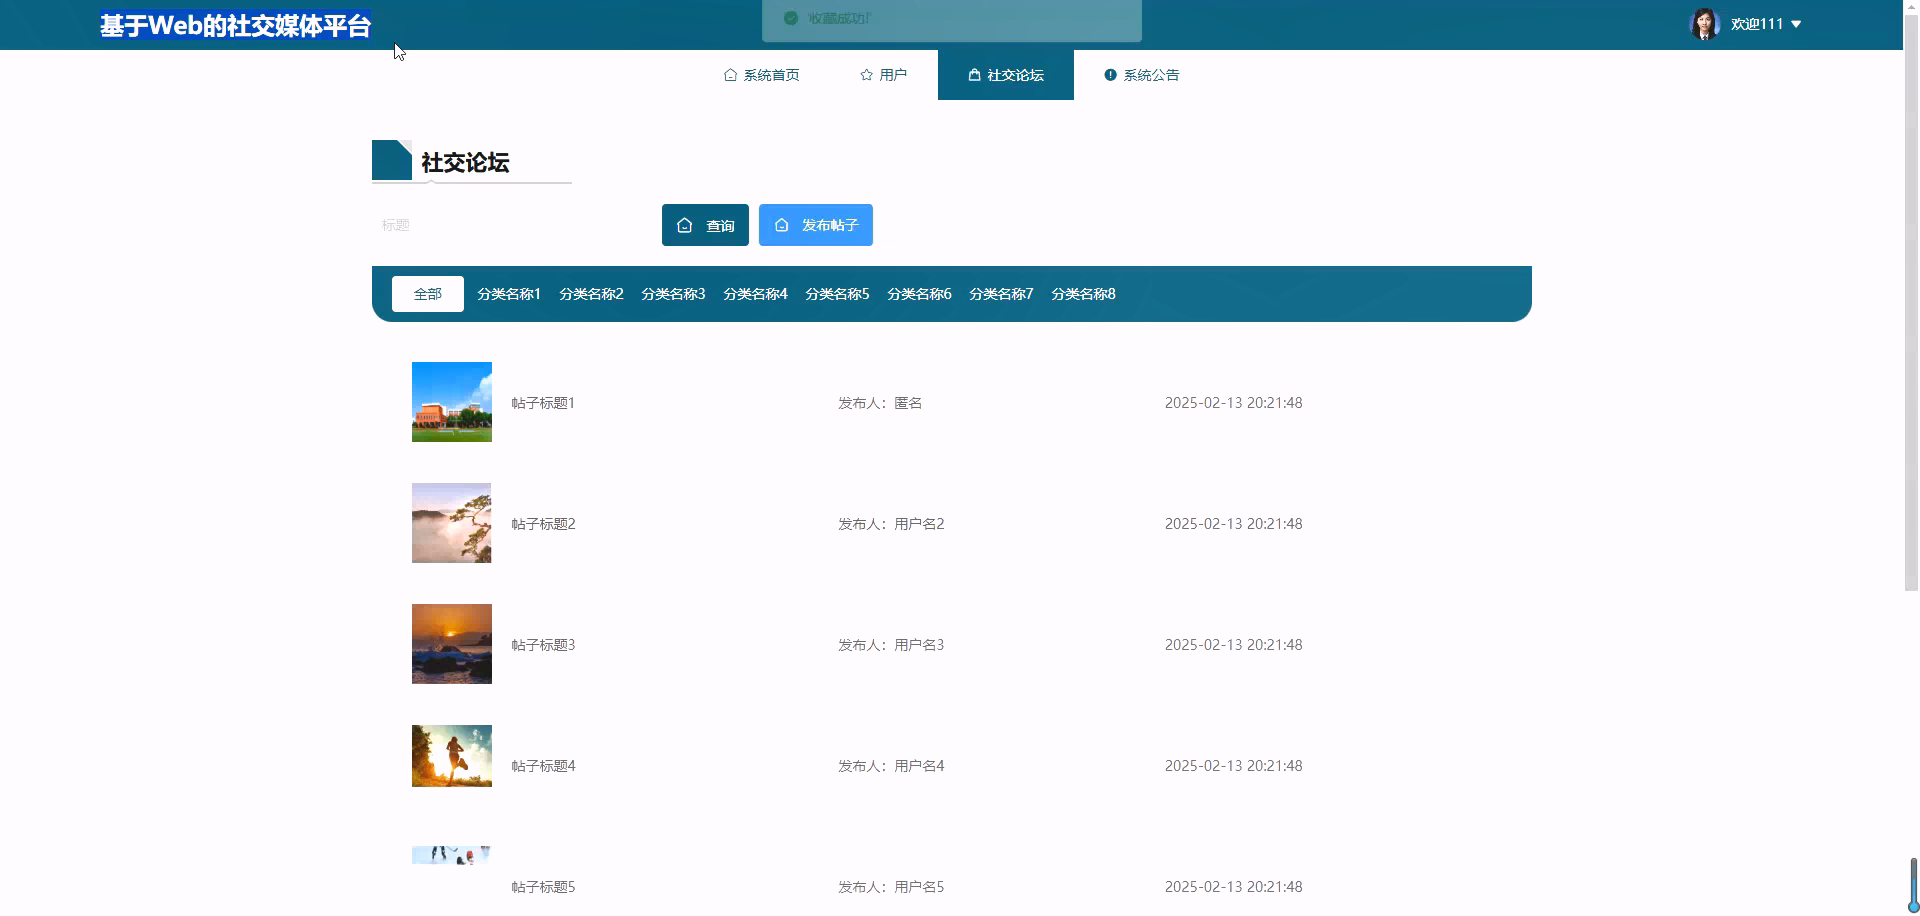This screenshot has width=1920, height=916.
Task: Open the 用户 navigation tab
Action: [883, 75]
